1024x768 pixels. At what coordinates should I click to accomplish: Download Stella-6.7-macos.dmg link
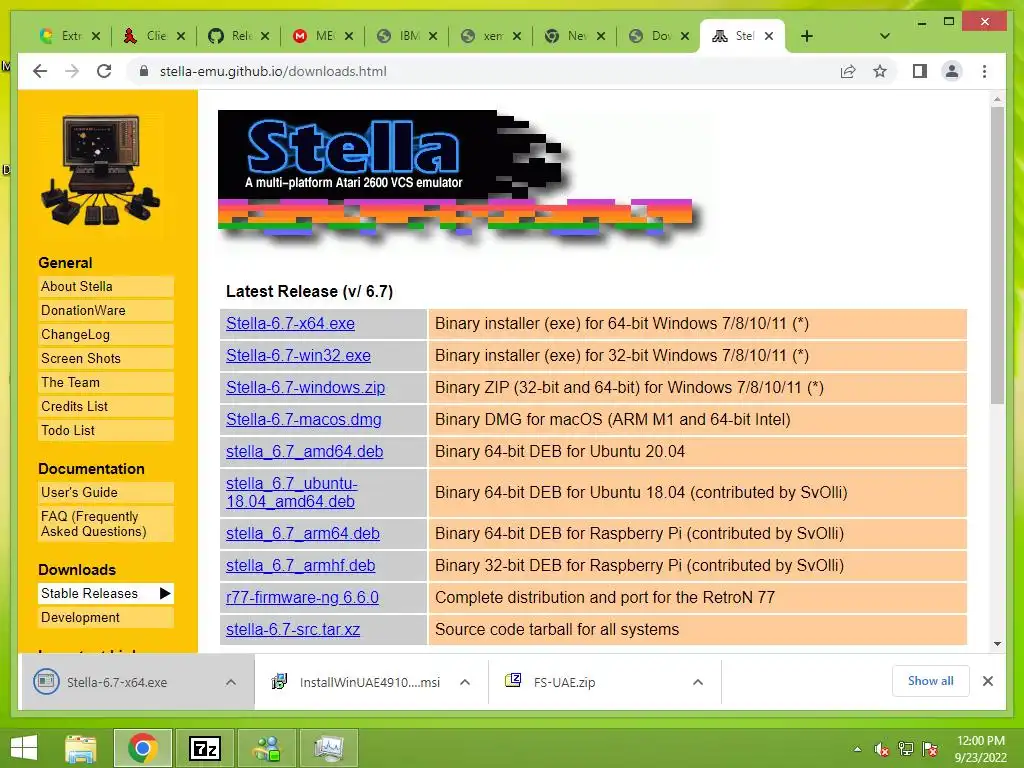click(x=304, y=419)
